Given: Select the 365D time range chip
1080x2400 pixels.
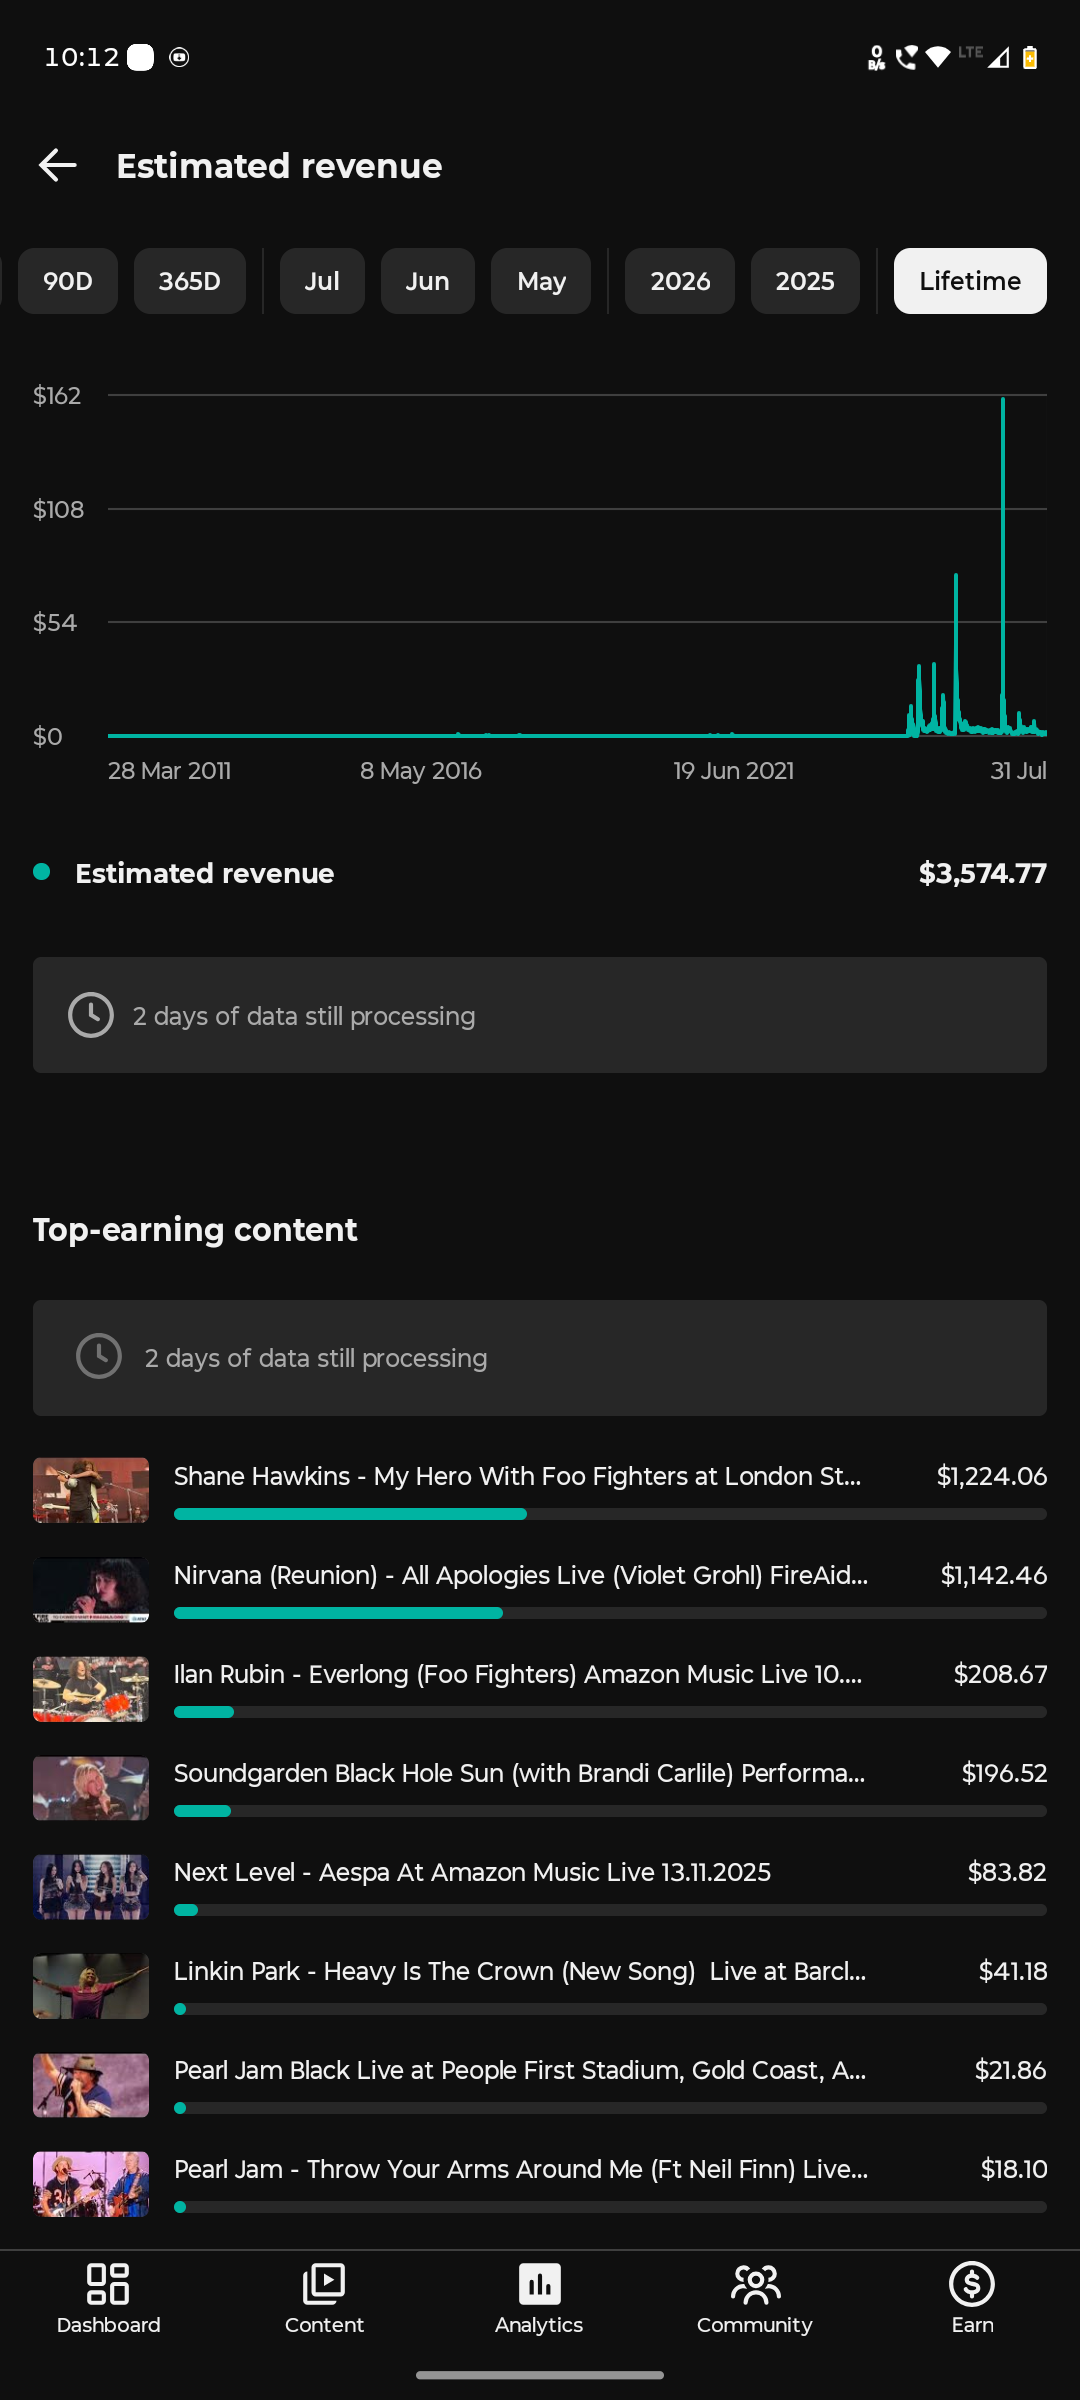Looking at the screenshot, I should (190, 281).
